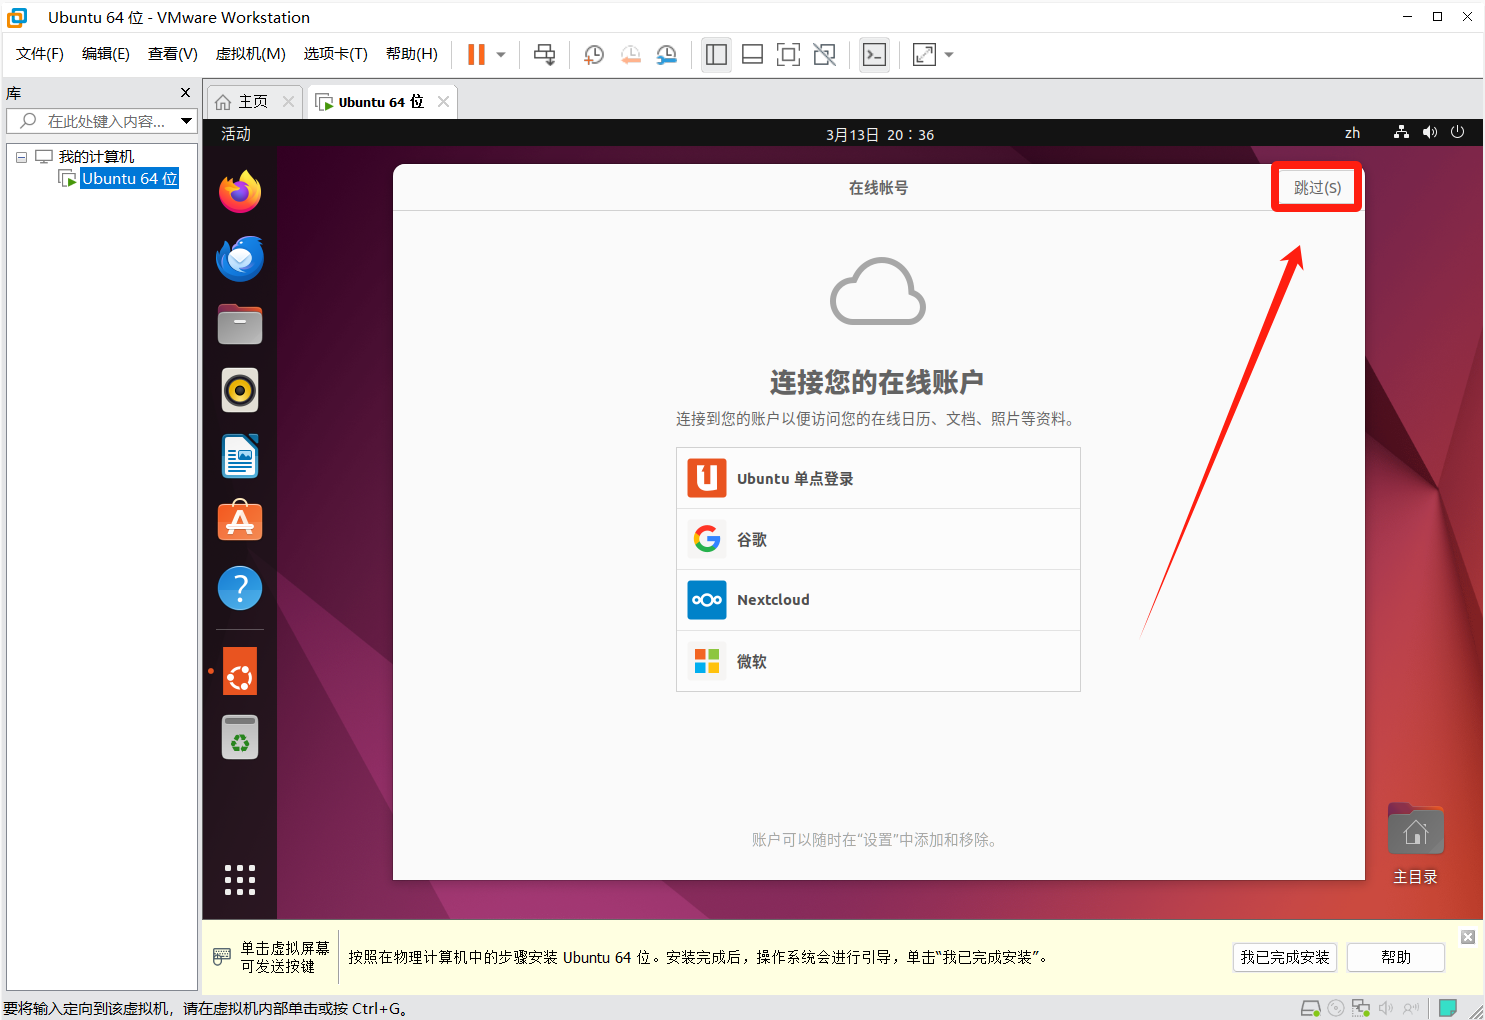Open the library search filter dropdown
Viewport: 1485px width, 1020px height.
pos(186,121)
